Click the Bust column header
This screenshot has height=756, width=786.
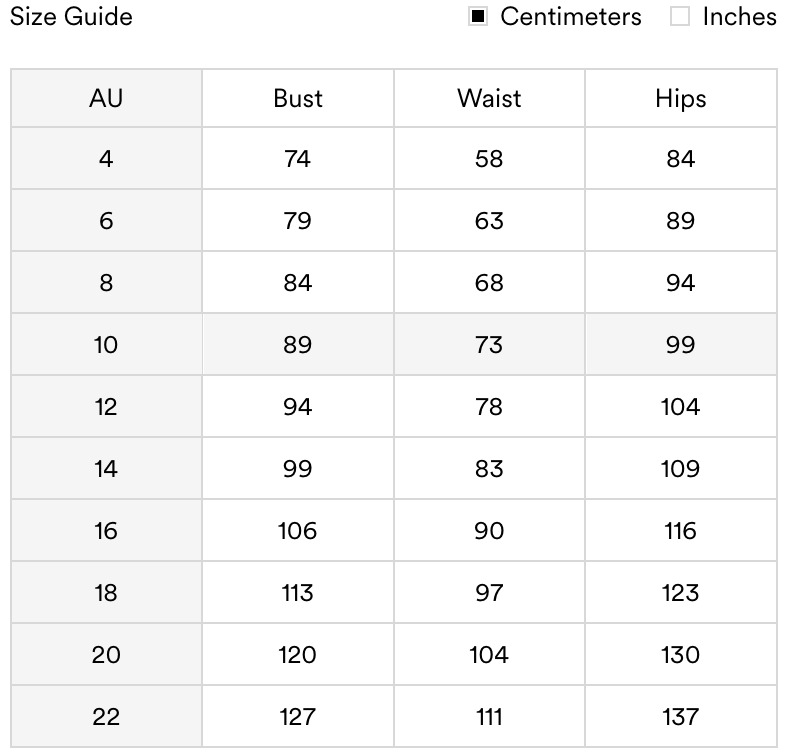click(x=298, y=98)
